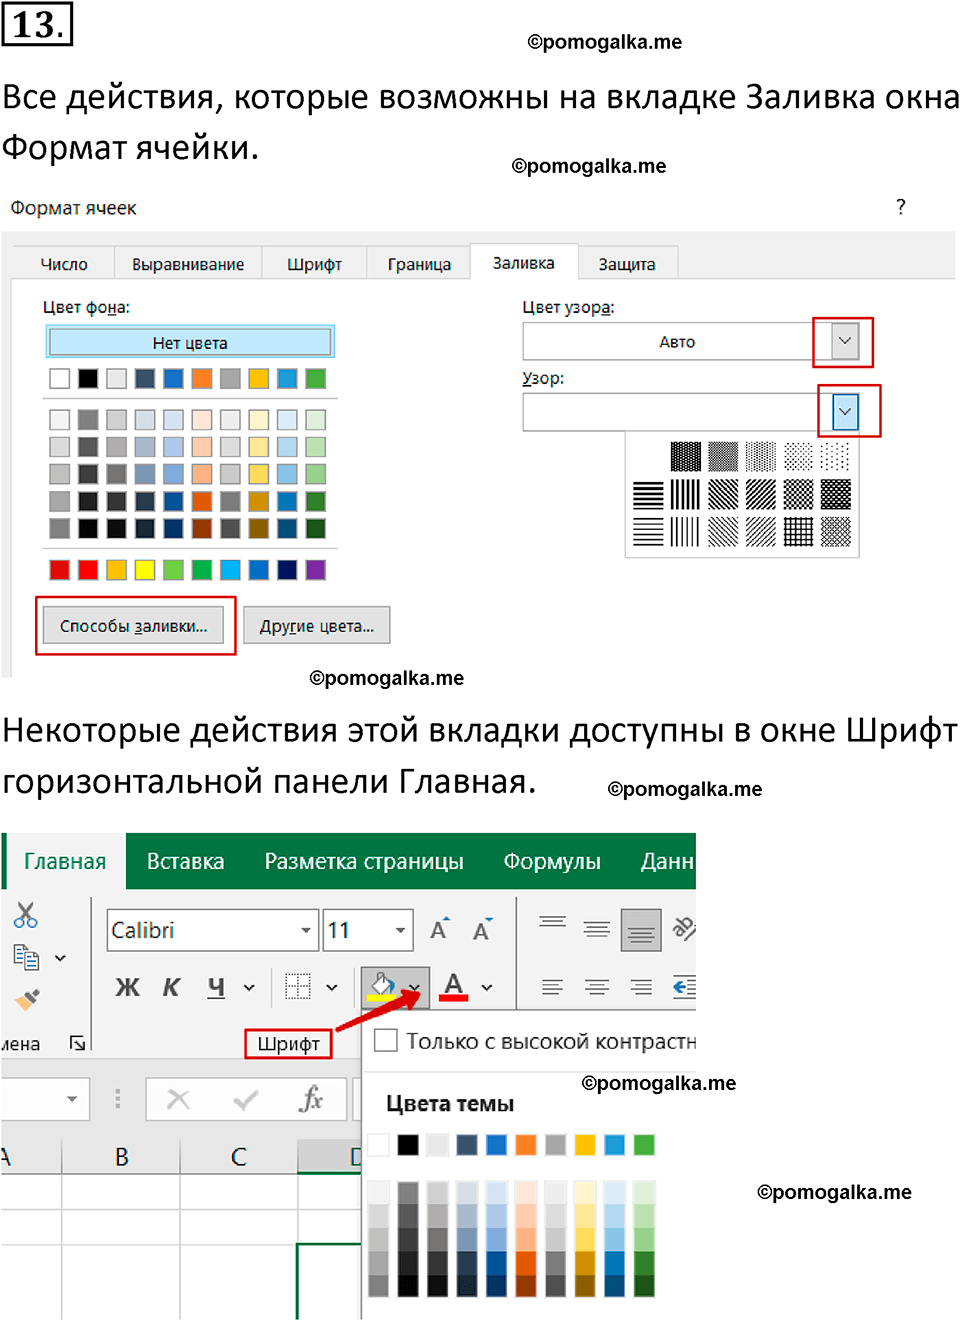960x1321 pixels.
Task: Switch to the Шрифт dialog tab
Action: tap(314, 264)
